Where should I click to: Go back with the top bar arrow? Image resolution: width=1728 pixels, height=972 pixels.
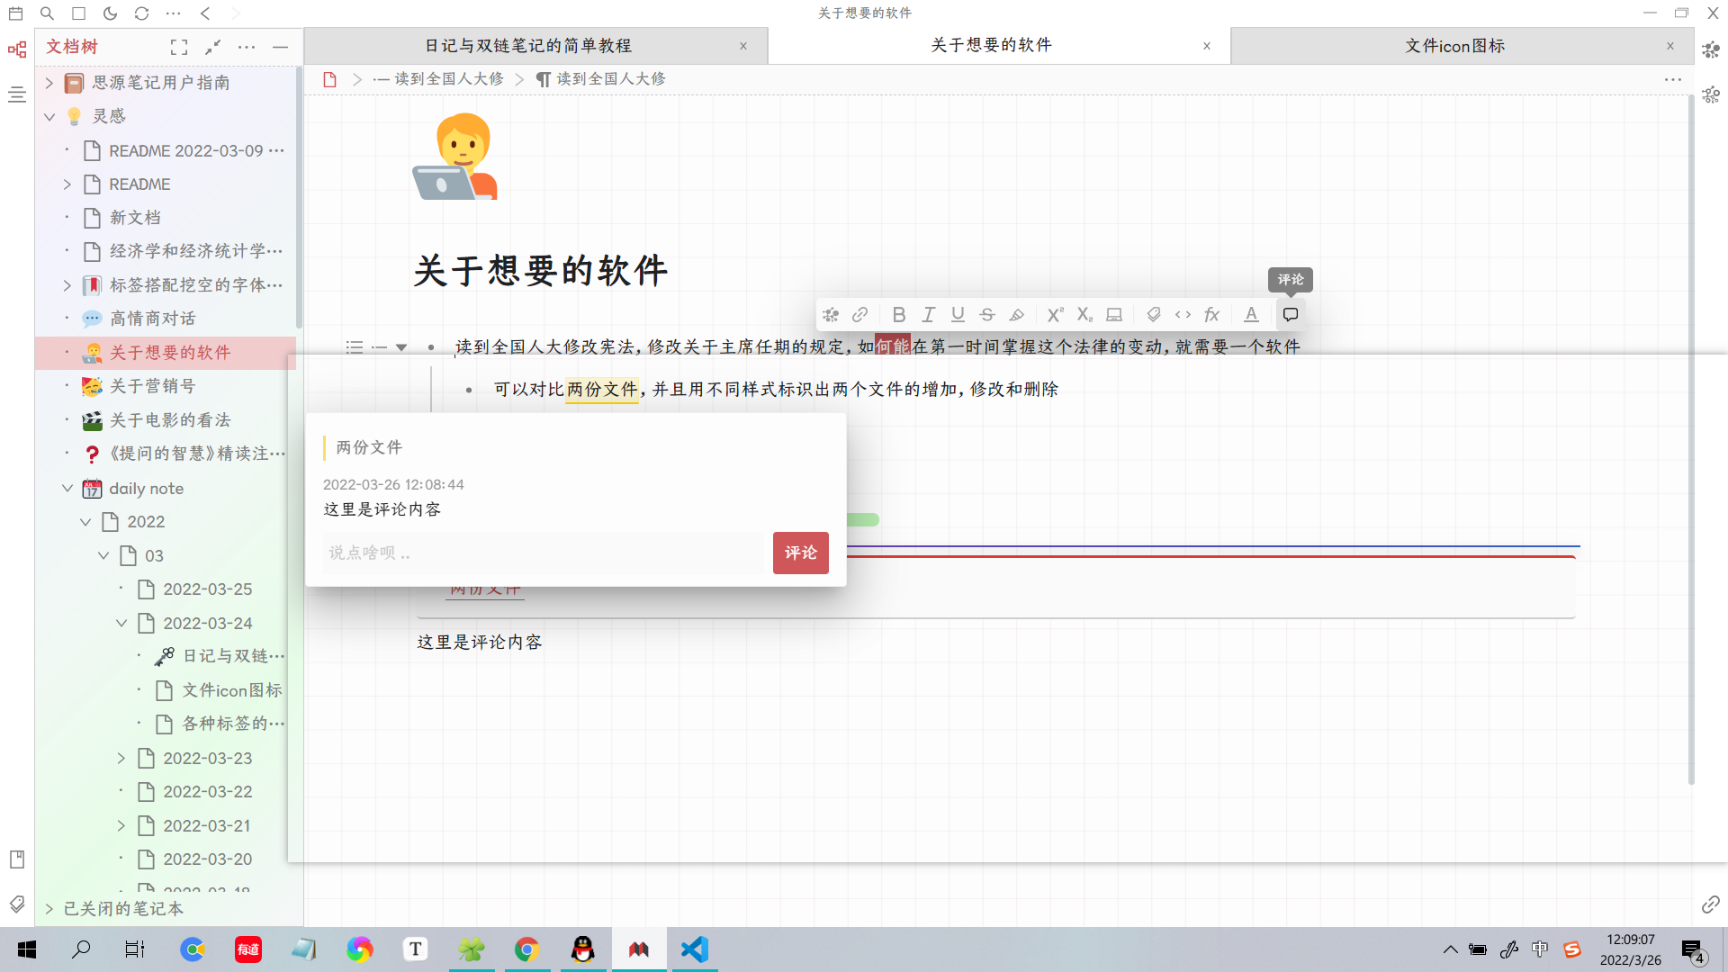coord(205,13)
